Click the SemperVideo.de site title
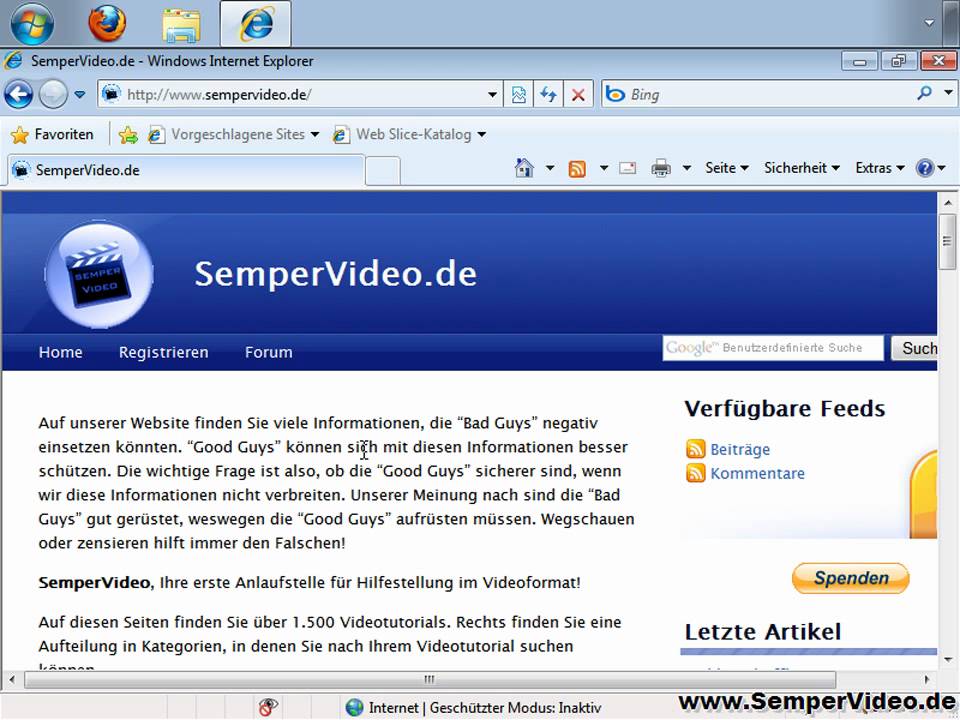 (x=336, y=274)
